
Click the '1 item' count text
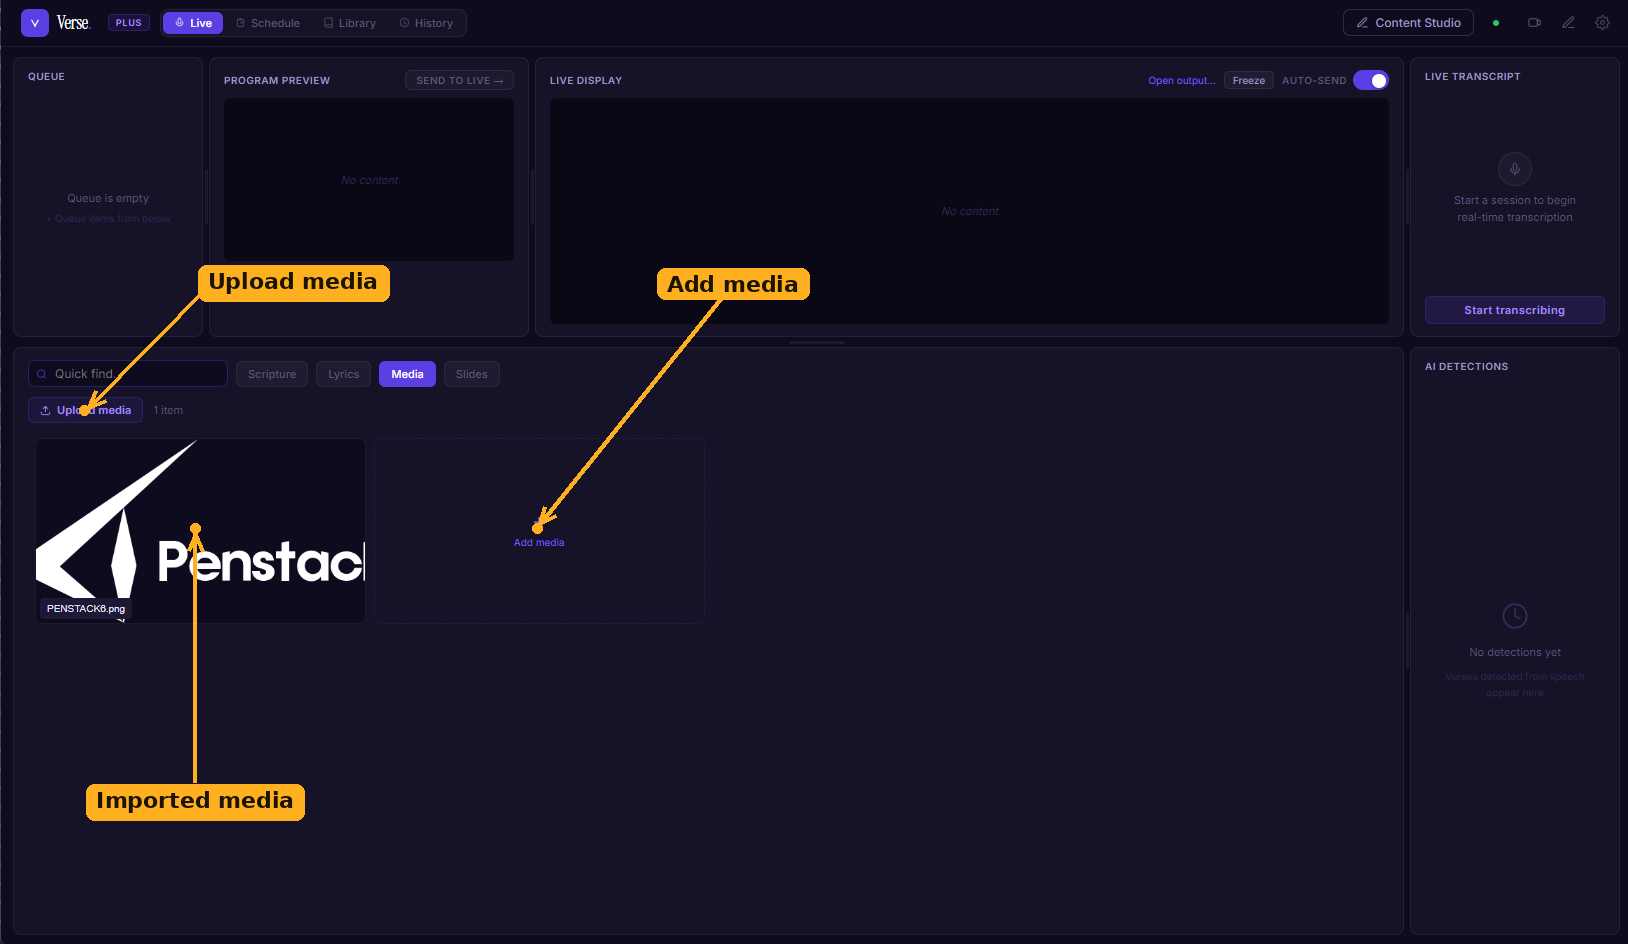(168, 410)
